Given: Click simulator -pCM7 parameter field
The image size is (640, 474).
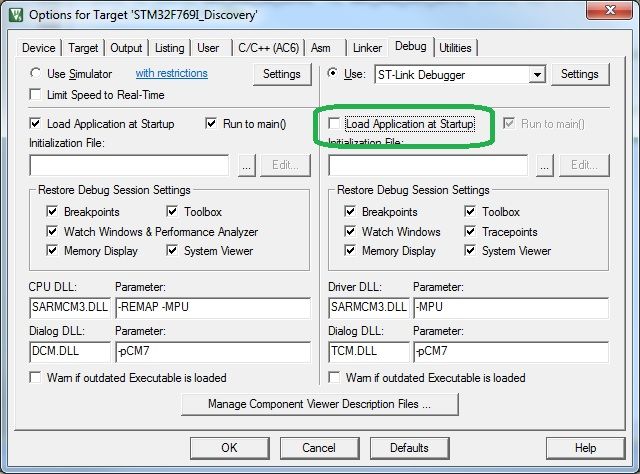Looking at the screenshot, I should [213, 352].
